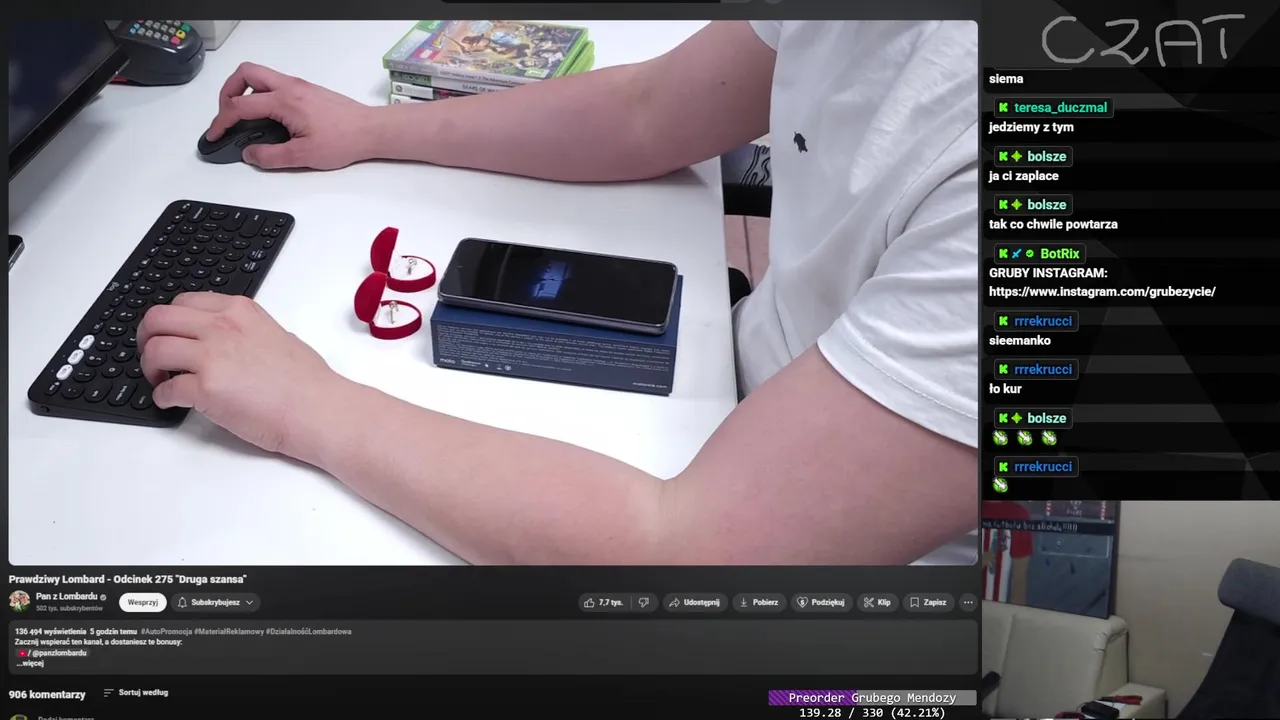Click the Preorder Grubego Mendozy progress bar

point(872,698)
